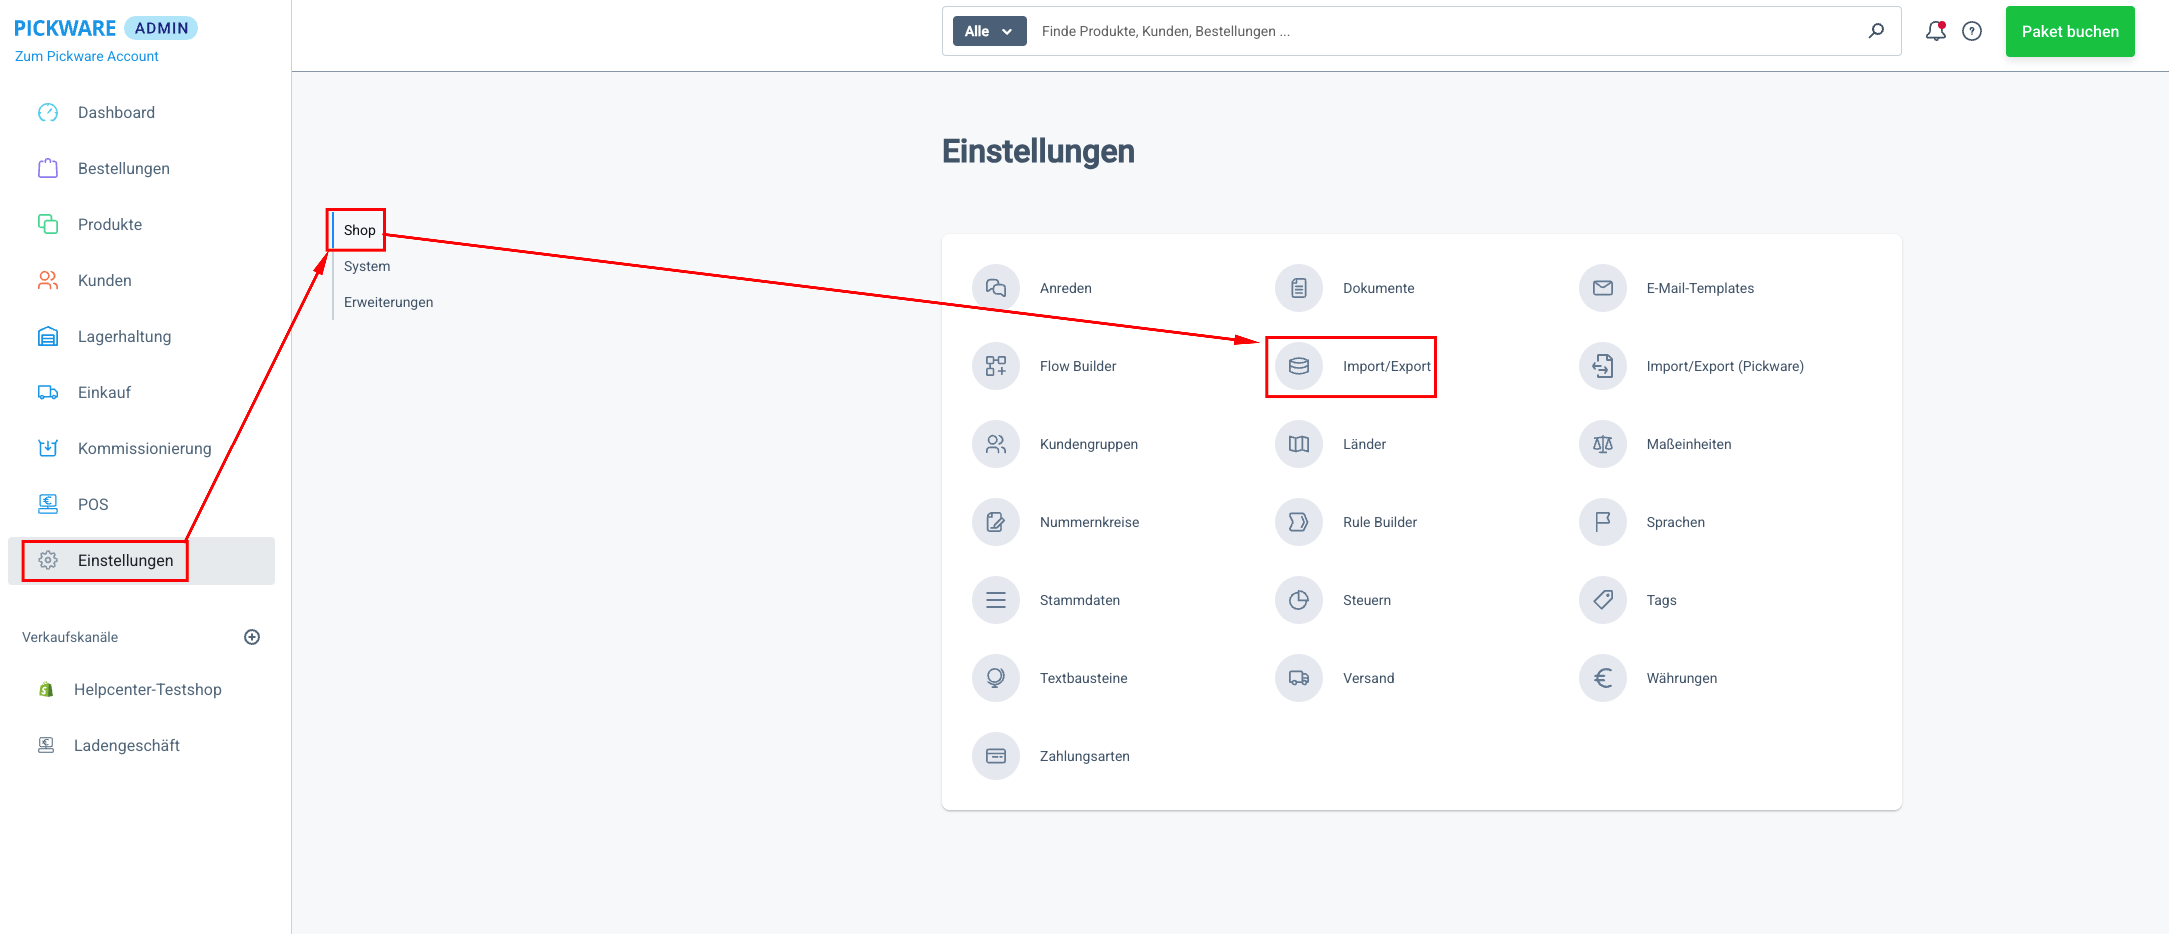The image size is (2169, 934).
Task: Go to Lagerhaltung in sidebar
Action: (124, 336)
